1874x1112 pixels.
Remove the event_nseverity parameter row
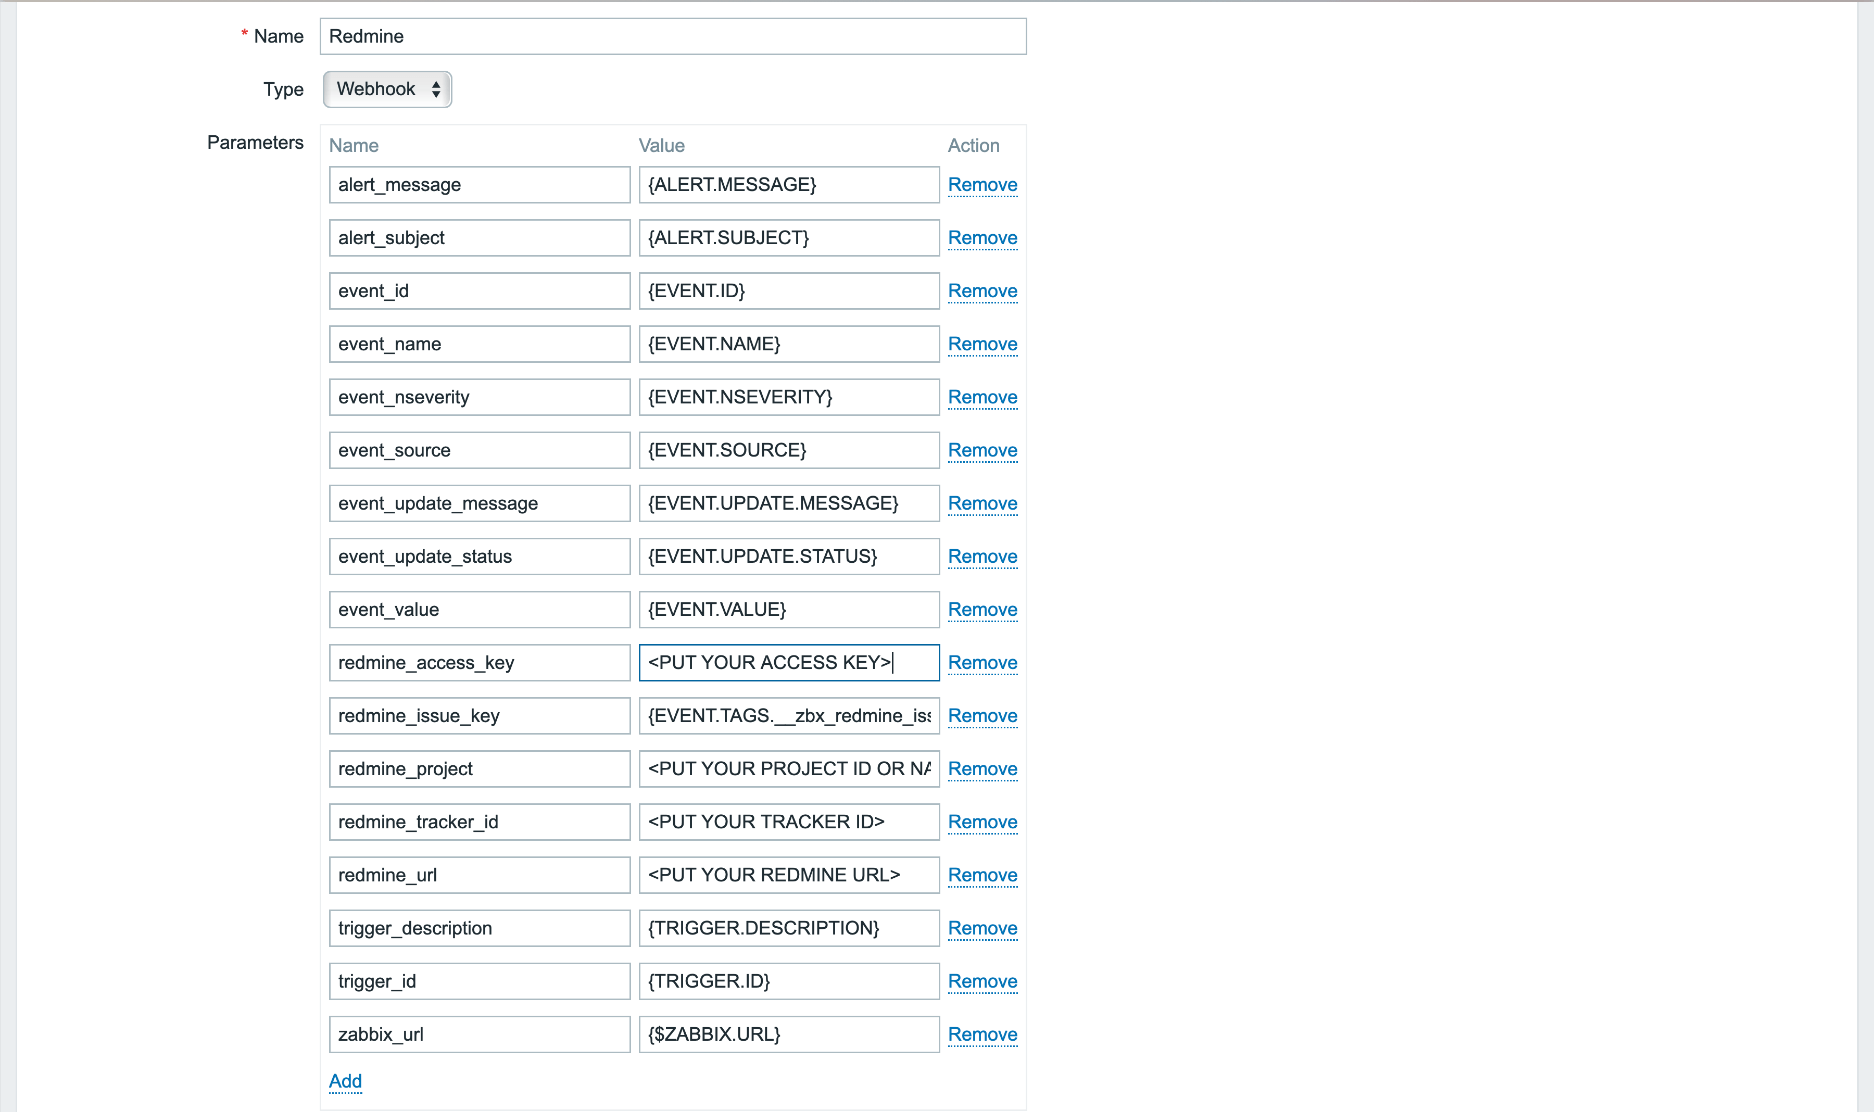(x=982, y=397)
